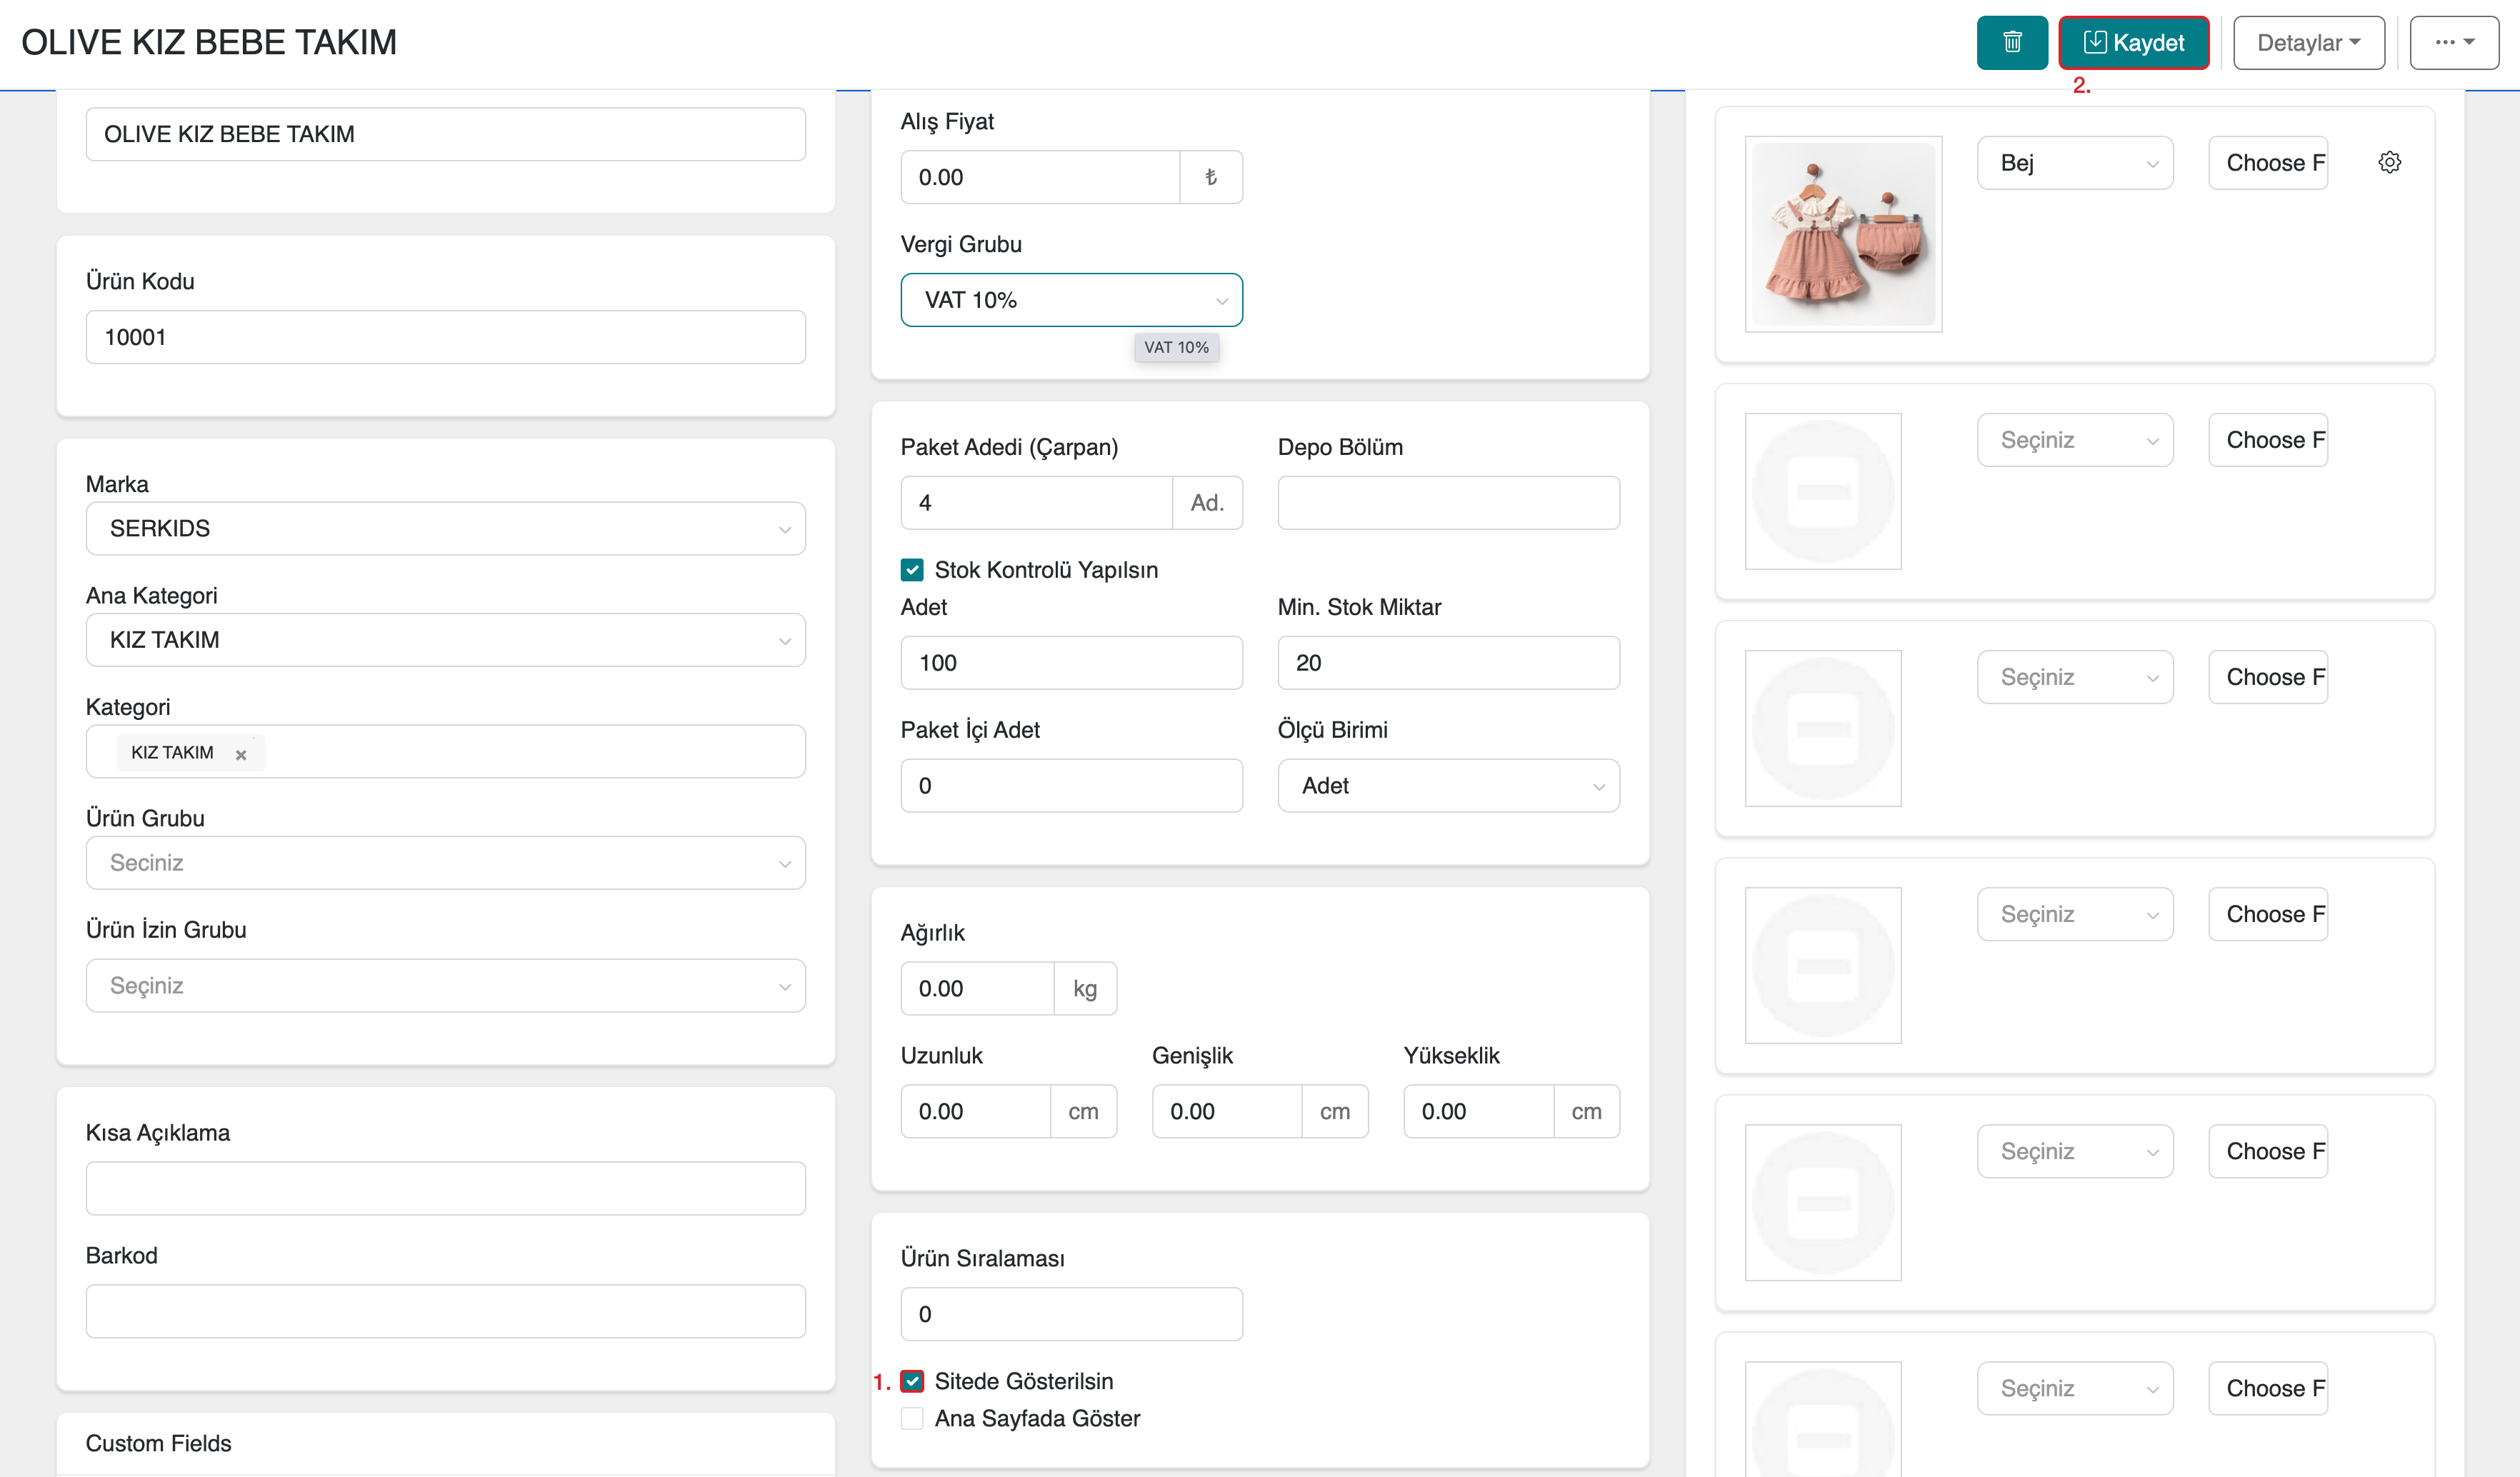Viewport: 2520px width, 1477px height.
Task: Click the Turkish lira currency icon
Action: pyautogui.click(x=1210, y=177)
